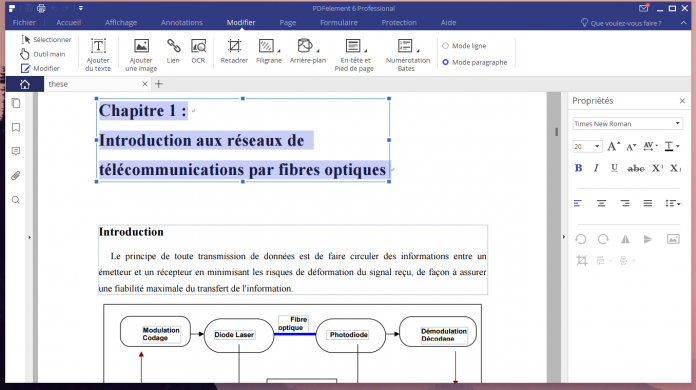The image size is (696, 390).
Task: Click the 'Chapitre 1 :' title text
Action: coord(142,111)
